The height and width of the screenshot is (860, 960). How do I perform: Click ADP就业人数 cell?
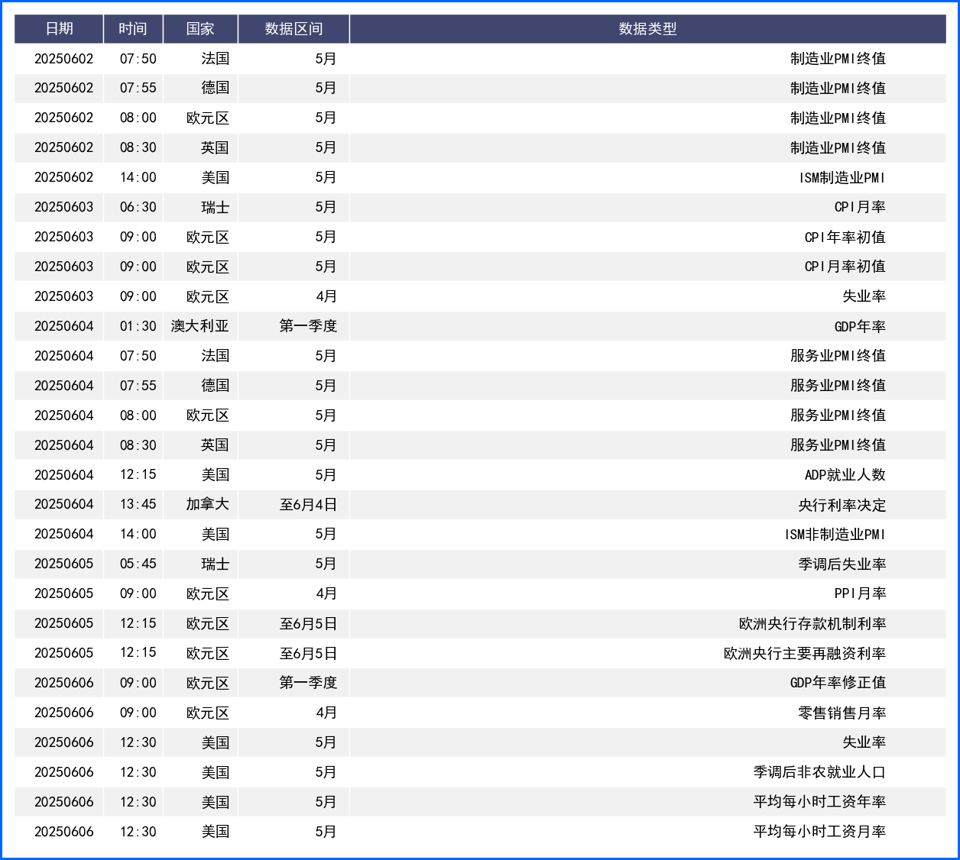845,474
